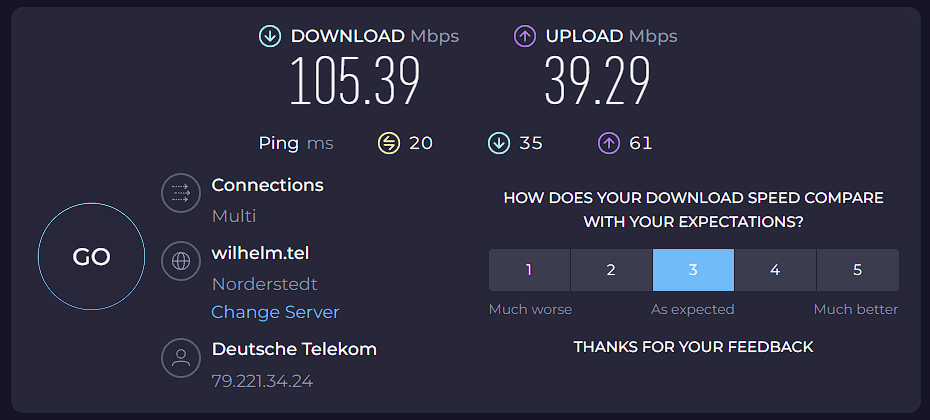Click the Multi connections setting

(x=234, y=216)
